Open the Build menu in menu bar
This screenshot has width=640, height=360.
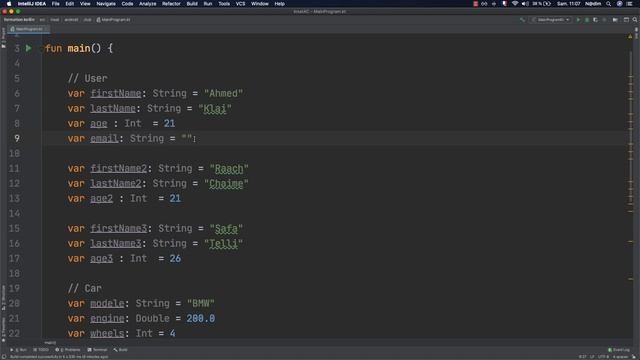pyautogui.click(x=192, y=4)
